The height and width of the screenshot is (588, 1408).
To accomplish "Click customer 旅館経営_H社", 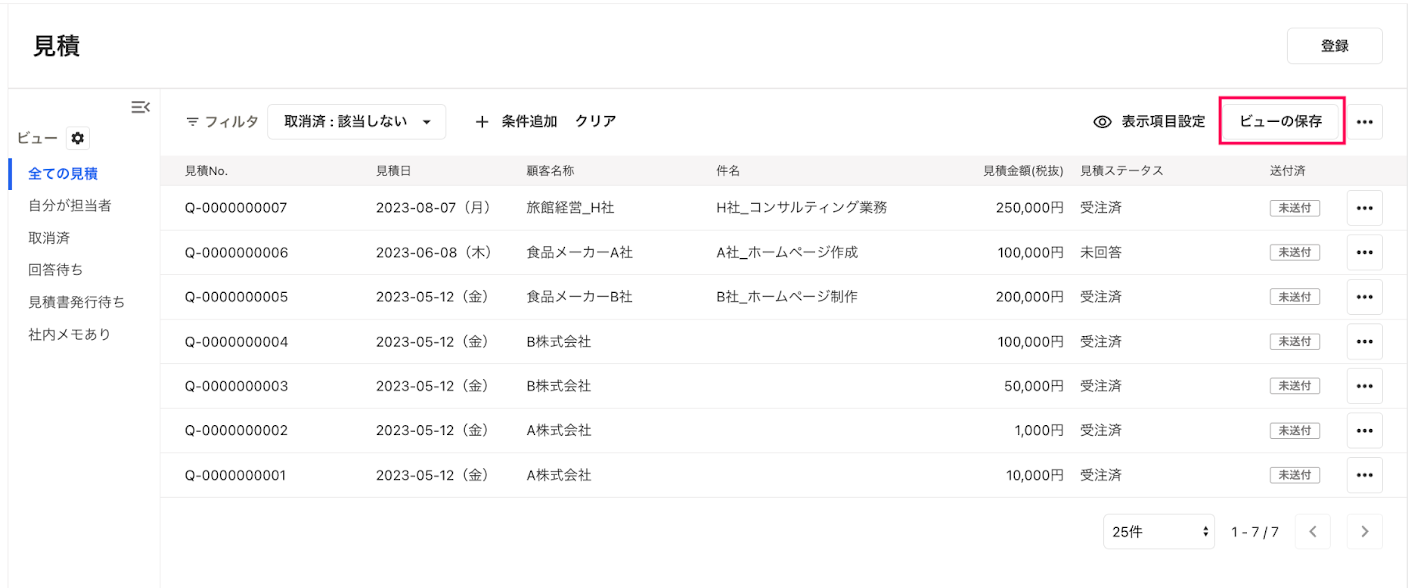I will point(569,208).
